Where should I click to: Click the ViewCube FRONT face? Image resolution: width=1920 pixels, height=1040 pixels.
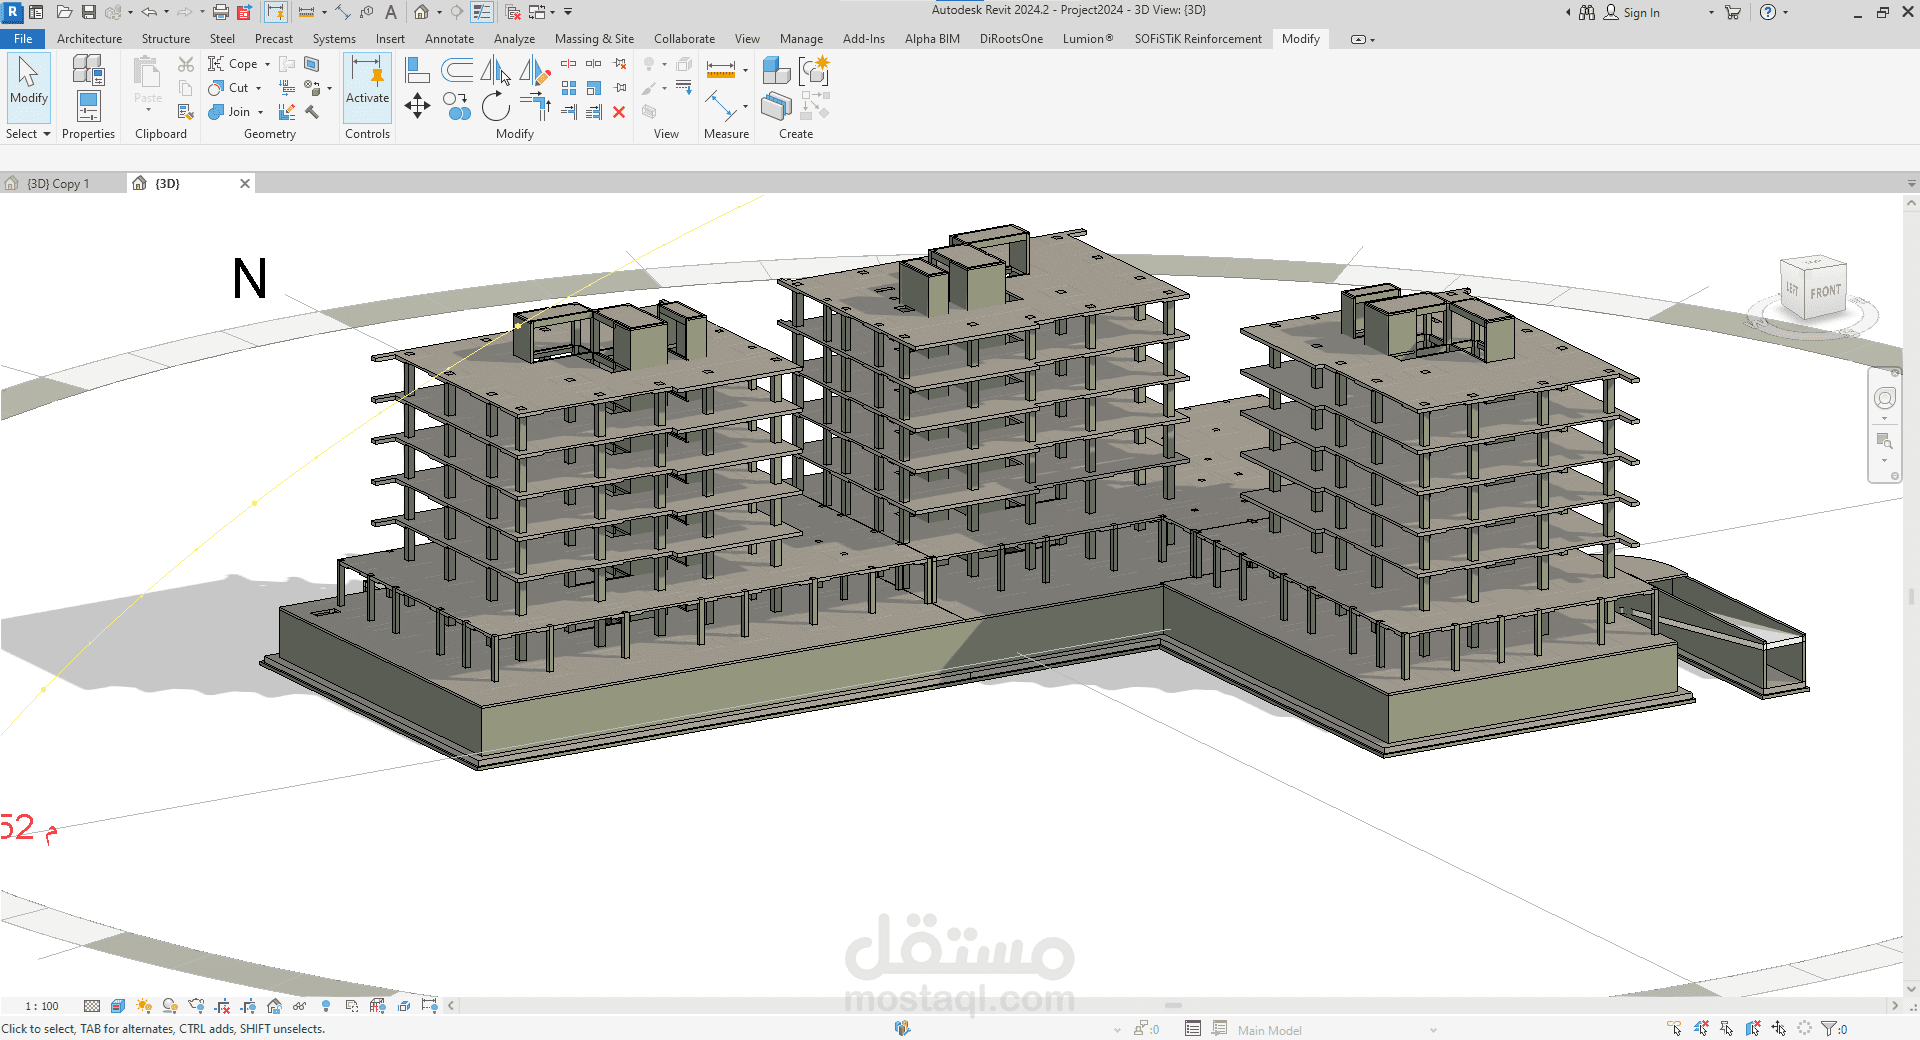coord(1824,291)
